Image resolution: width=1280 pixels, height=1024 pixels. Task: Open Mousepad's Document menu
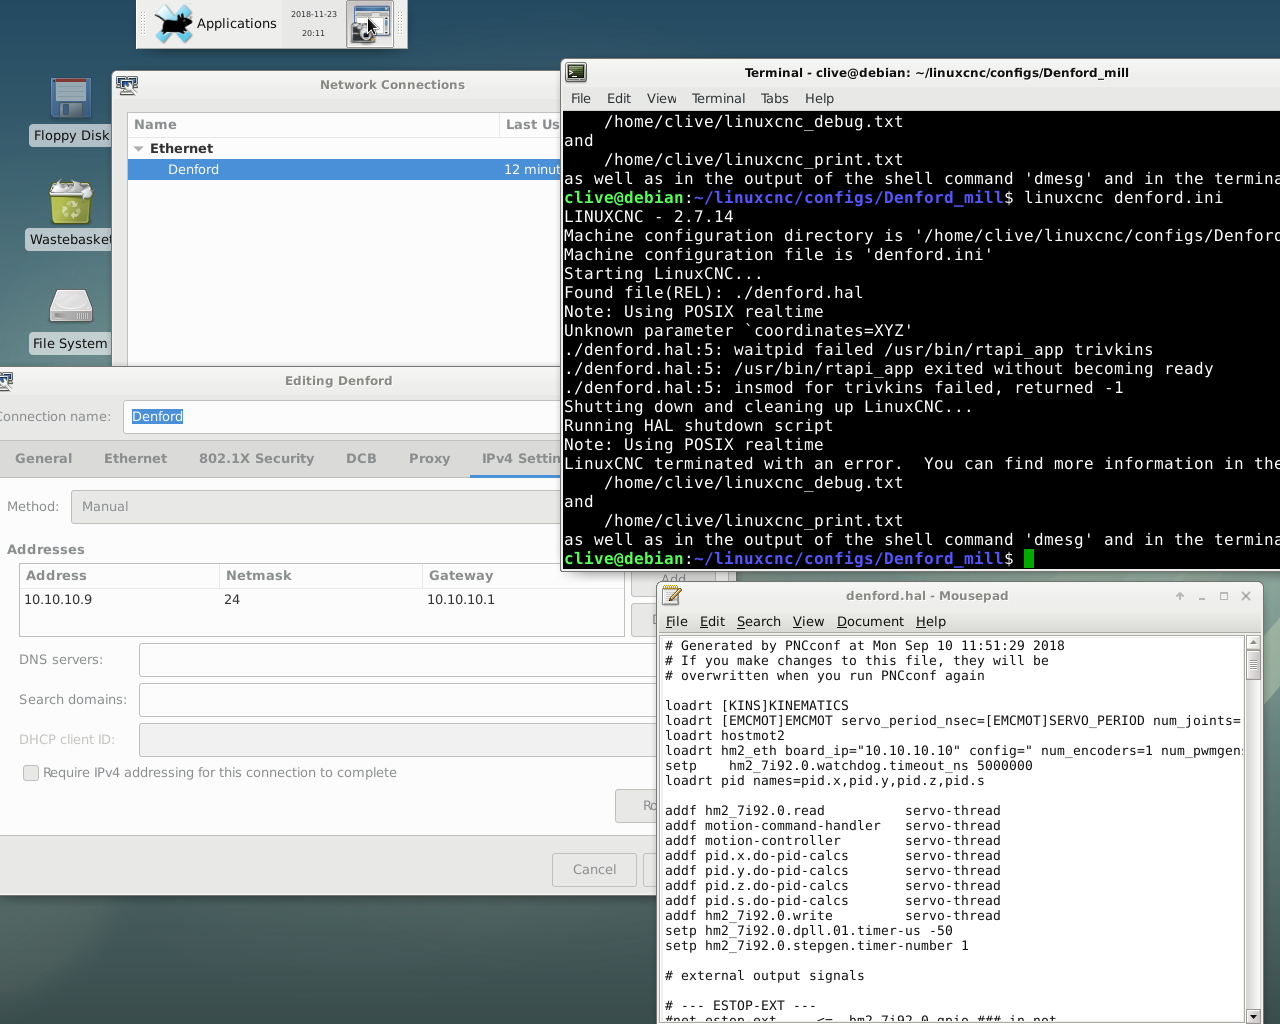871,621
